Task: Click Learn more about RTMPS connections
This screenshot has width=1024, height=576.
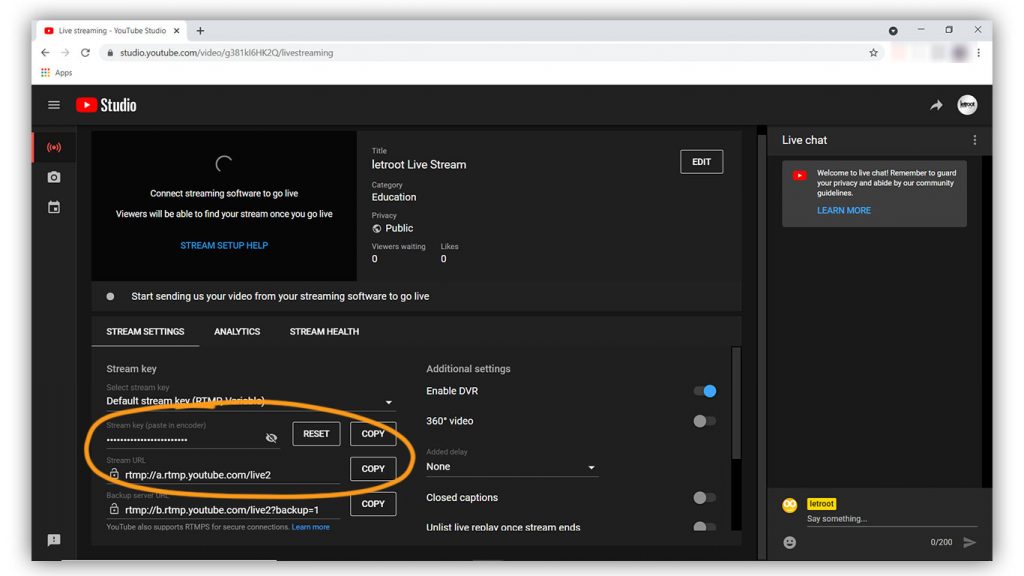Action: tap(311, 527)
